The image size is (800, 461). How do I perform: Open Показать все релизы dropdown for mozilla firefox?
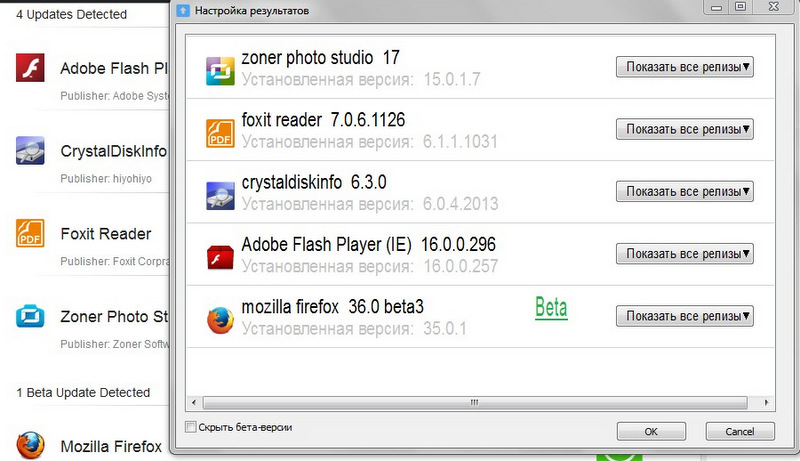(x=685, y=316)
